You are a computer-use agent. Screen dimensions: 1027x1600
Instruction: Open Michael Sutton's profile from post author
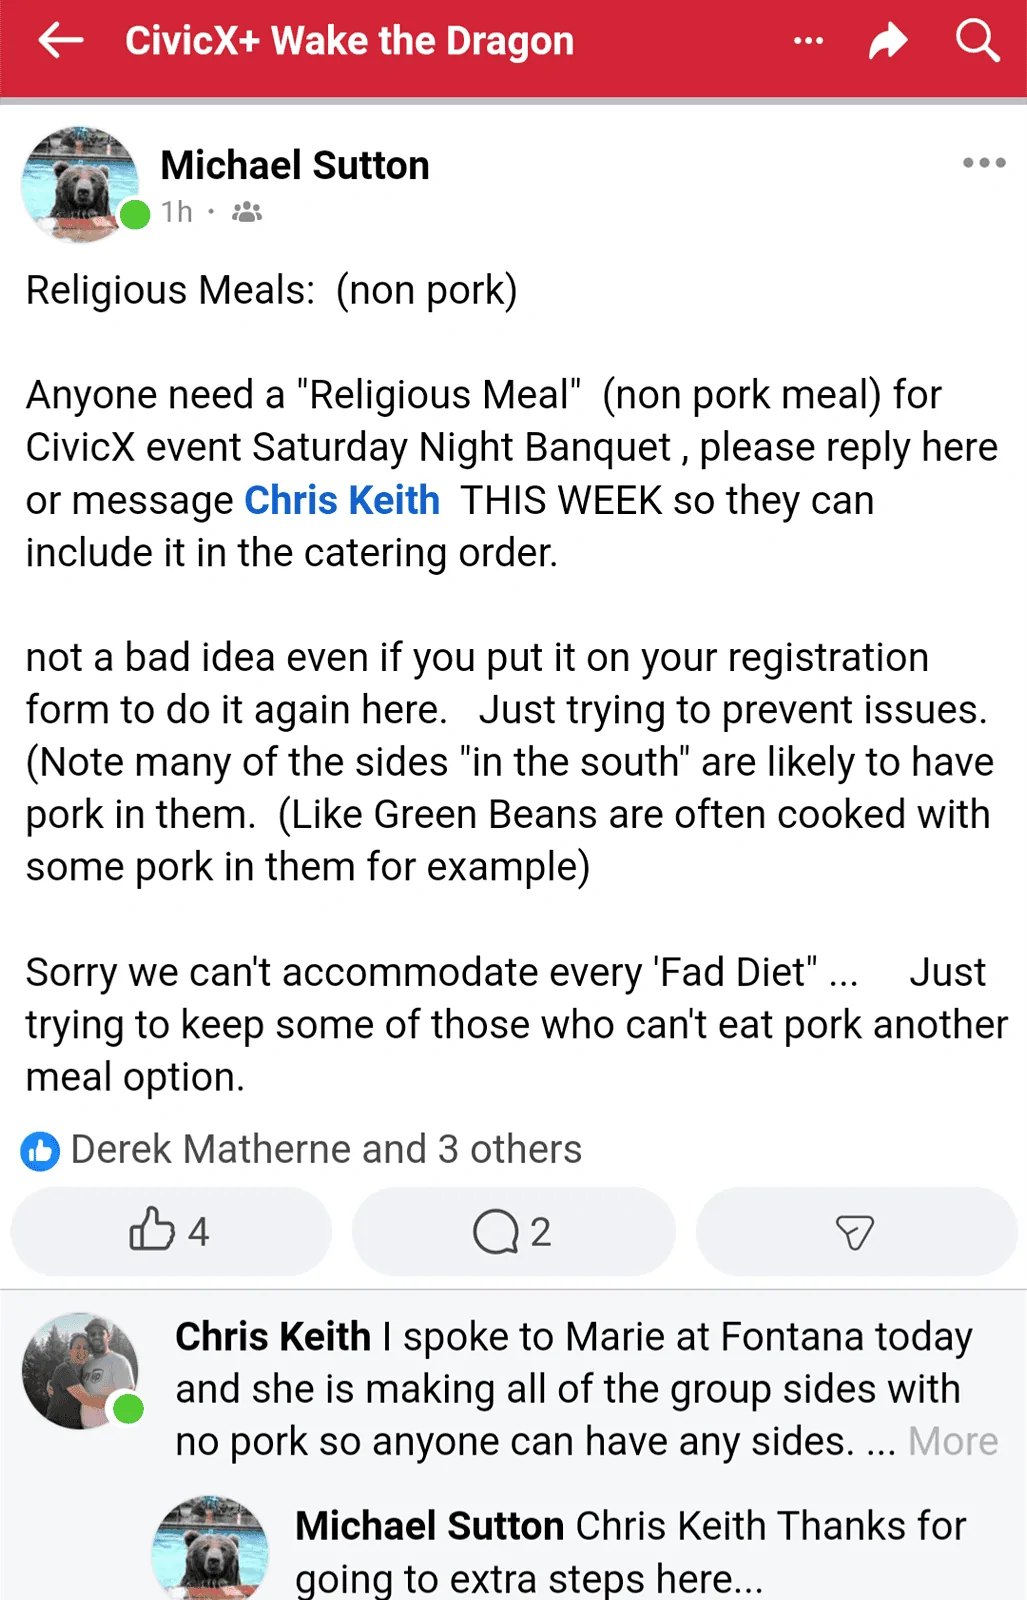[295, 166]
